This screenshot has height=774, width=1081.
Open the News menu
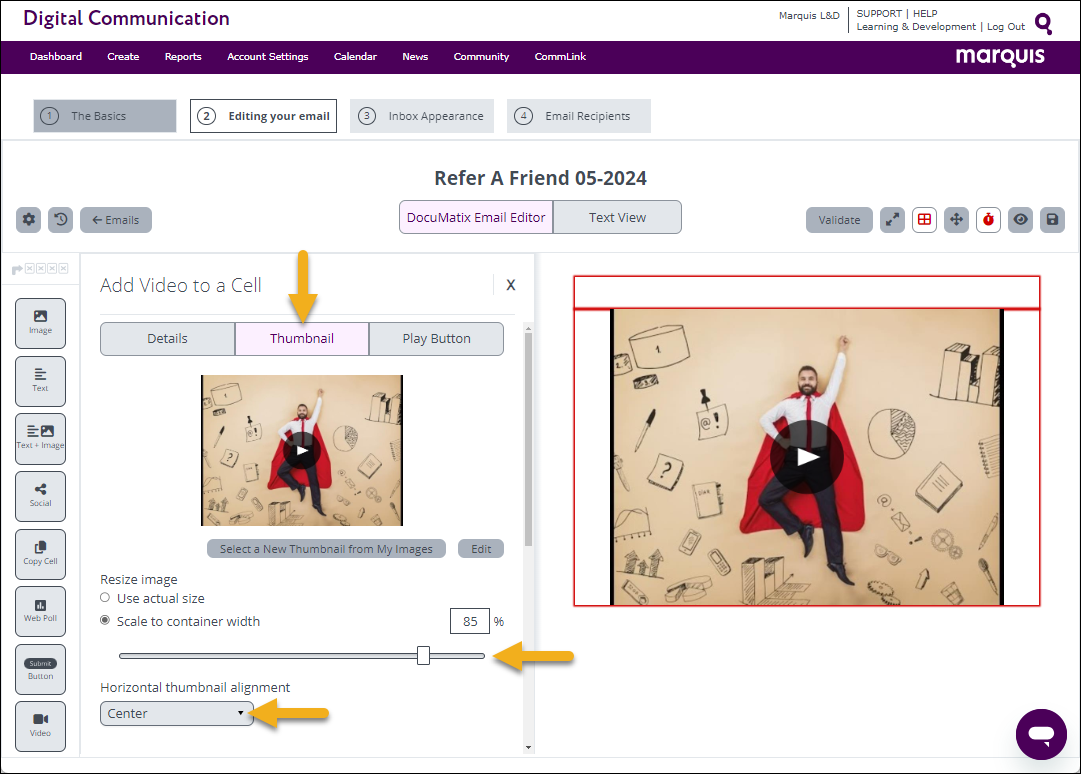tap(415, 57)
